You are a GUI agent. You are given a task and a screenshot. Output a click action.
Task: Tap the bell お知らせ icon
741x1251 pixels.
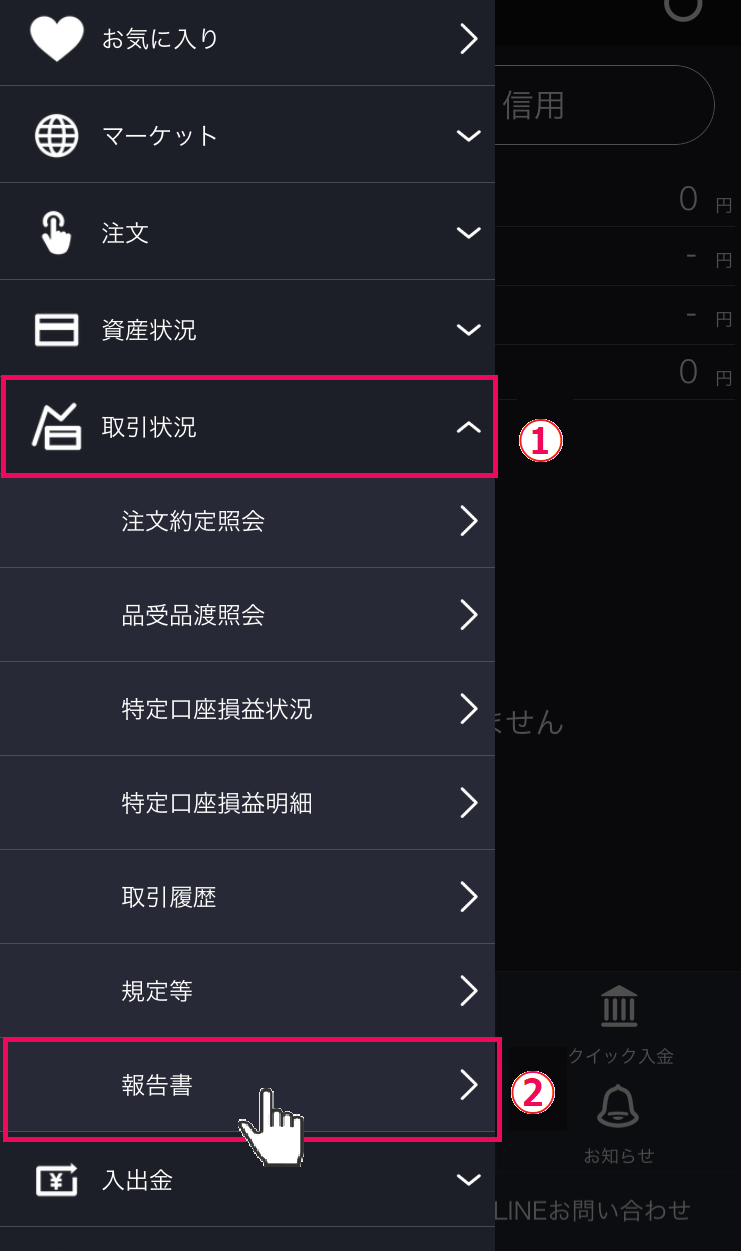(x=618, y=1106)
